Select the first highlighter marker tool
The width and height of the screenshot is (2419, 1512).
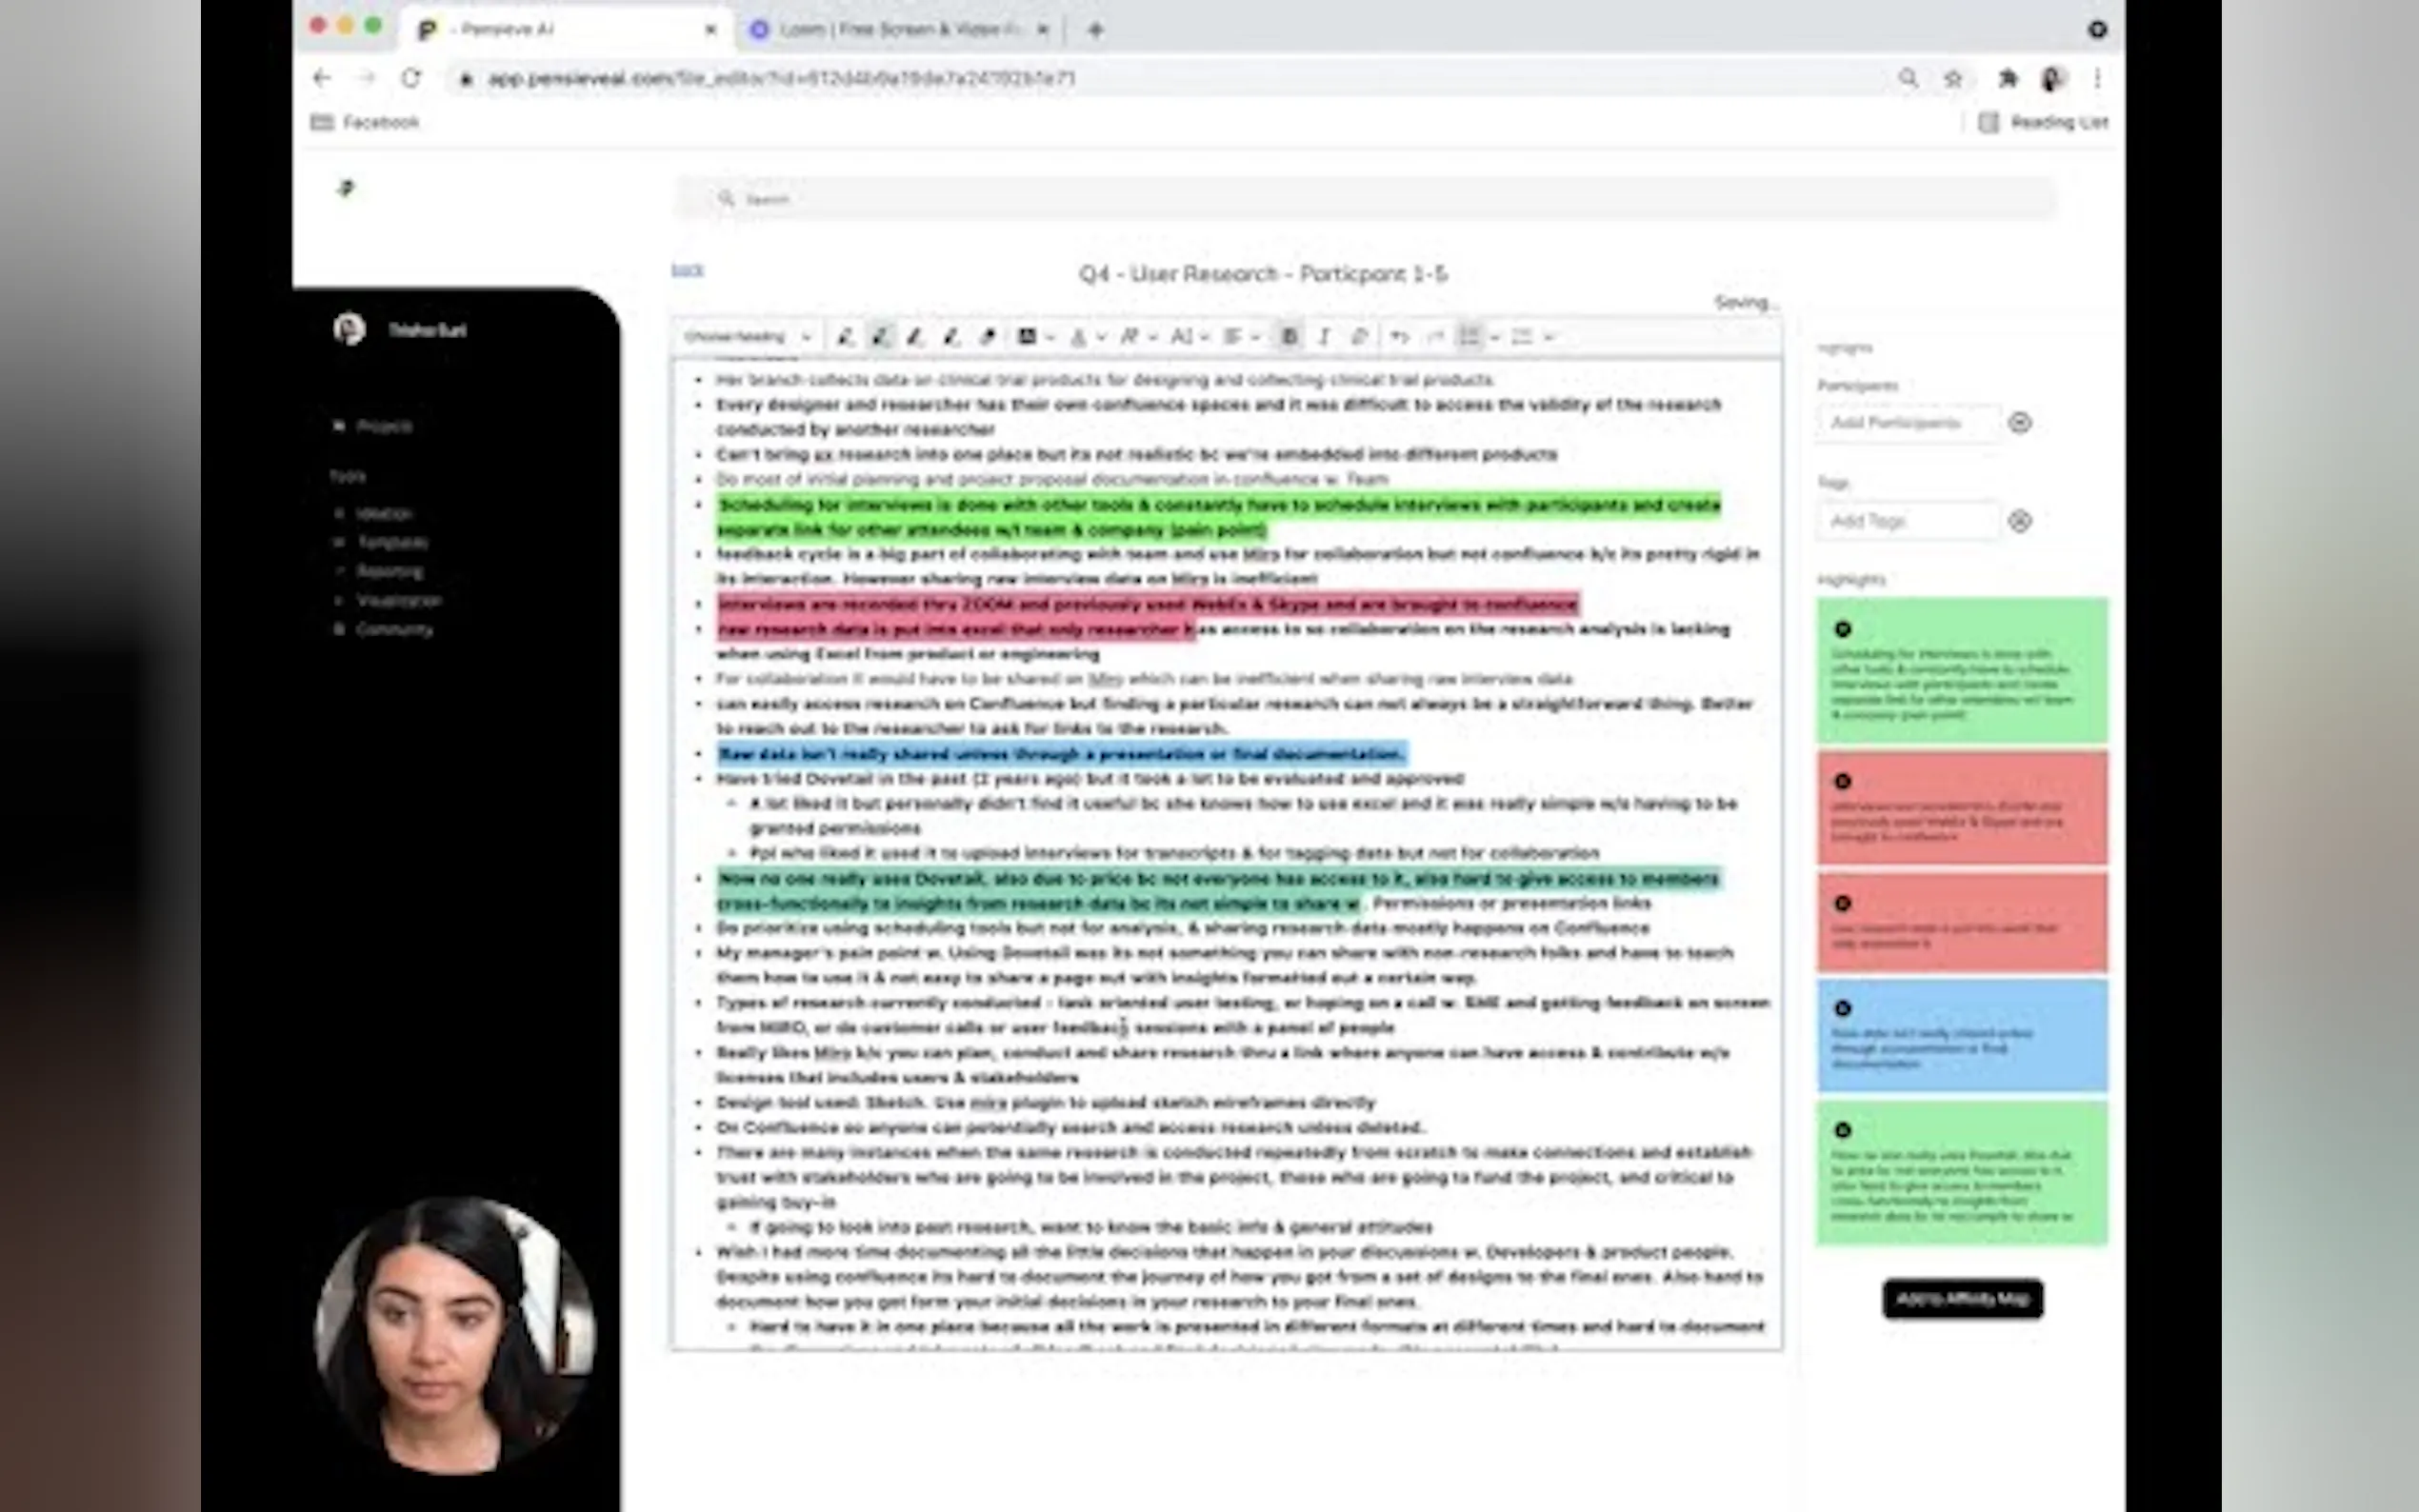point(845,337)
